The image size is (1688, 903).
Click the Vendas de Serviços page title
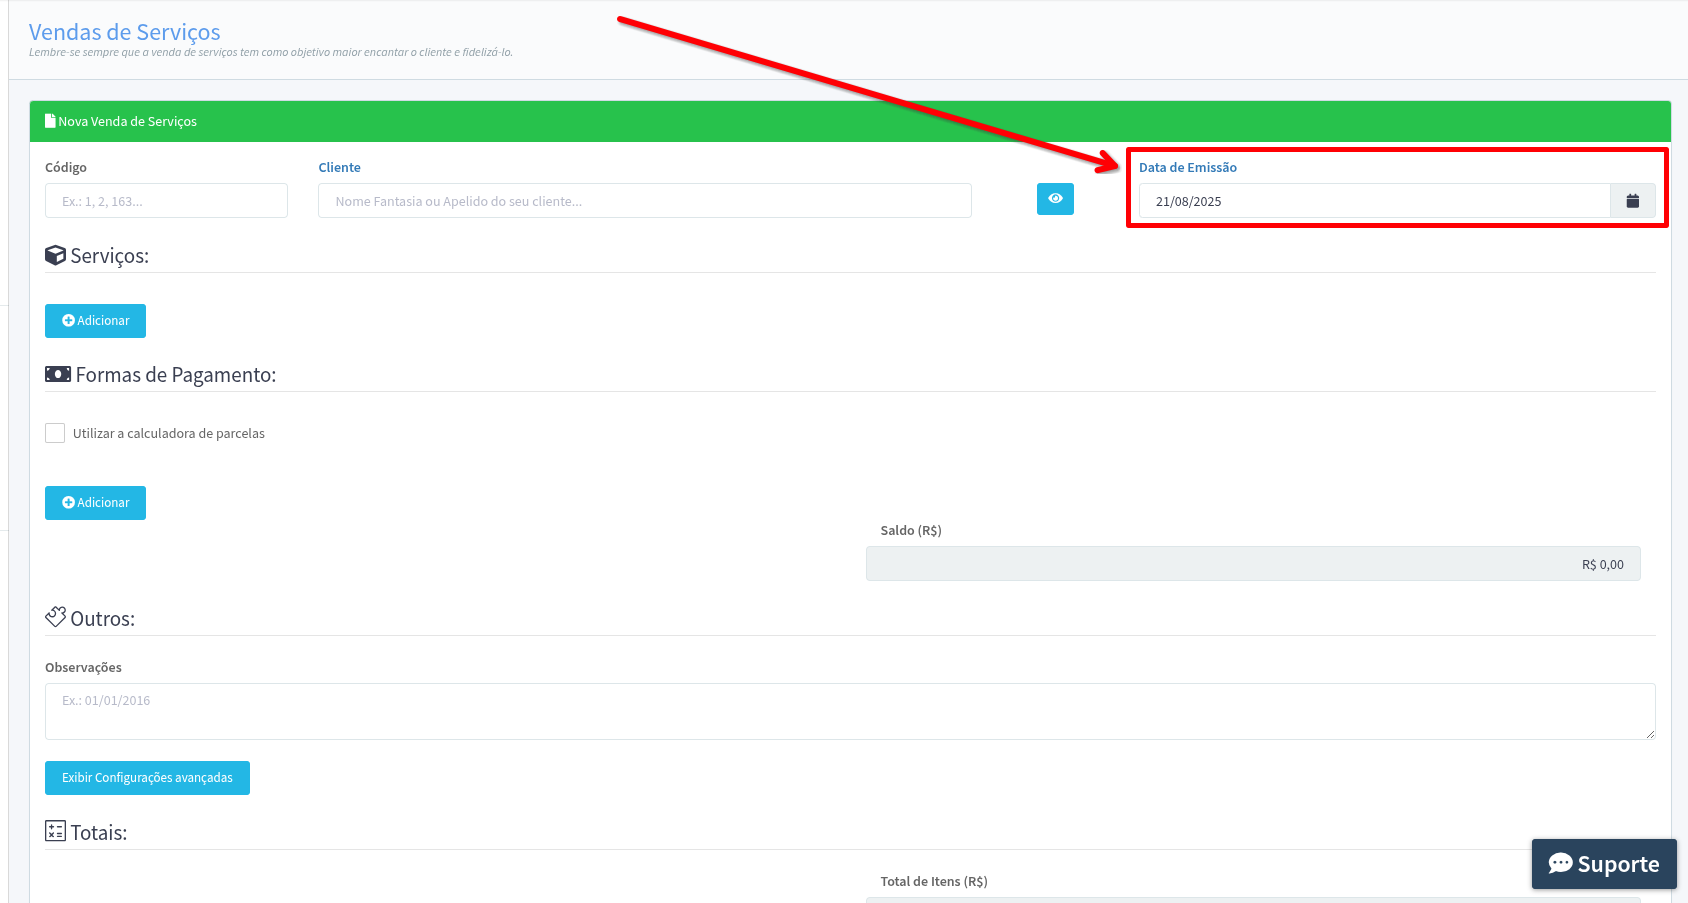click(125, 32)
